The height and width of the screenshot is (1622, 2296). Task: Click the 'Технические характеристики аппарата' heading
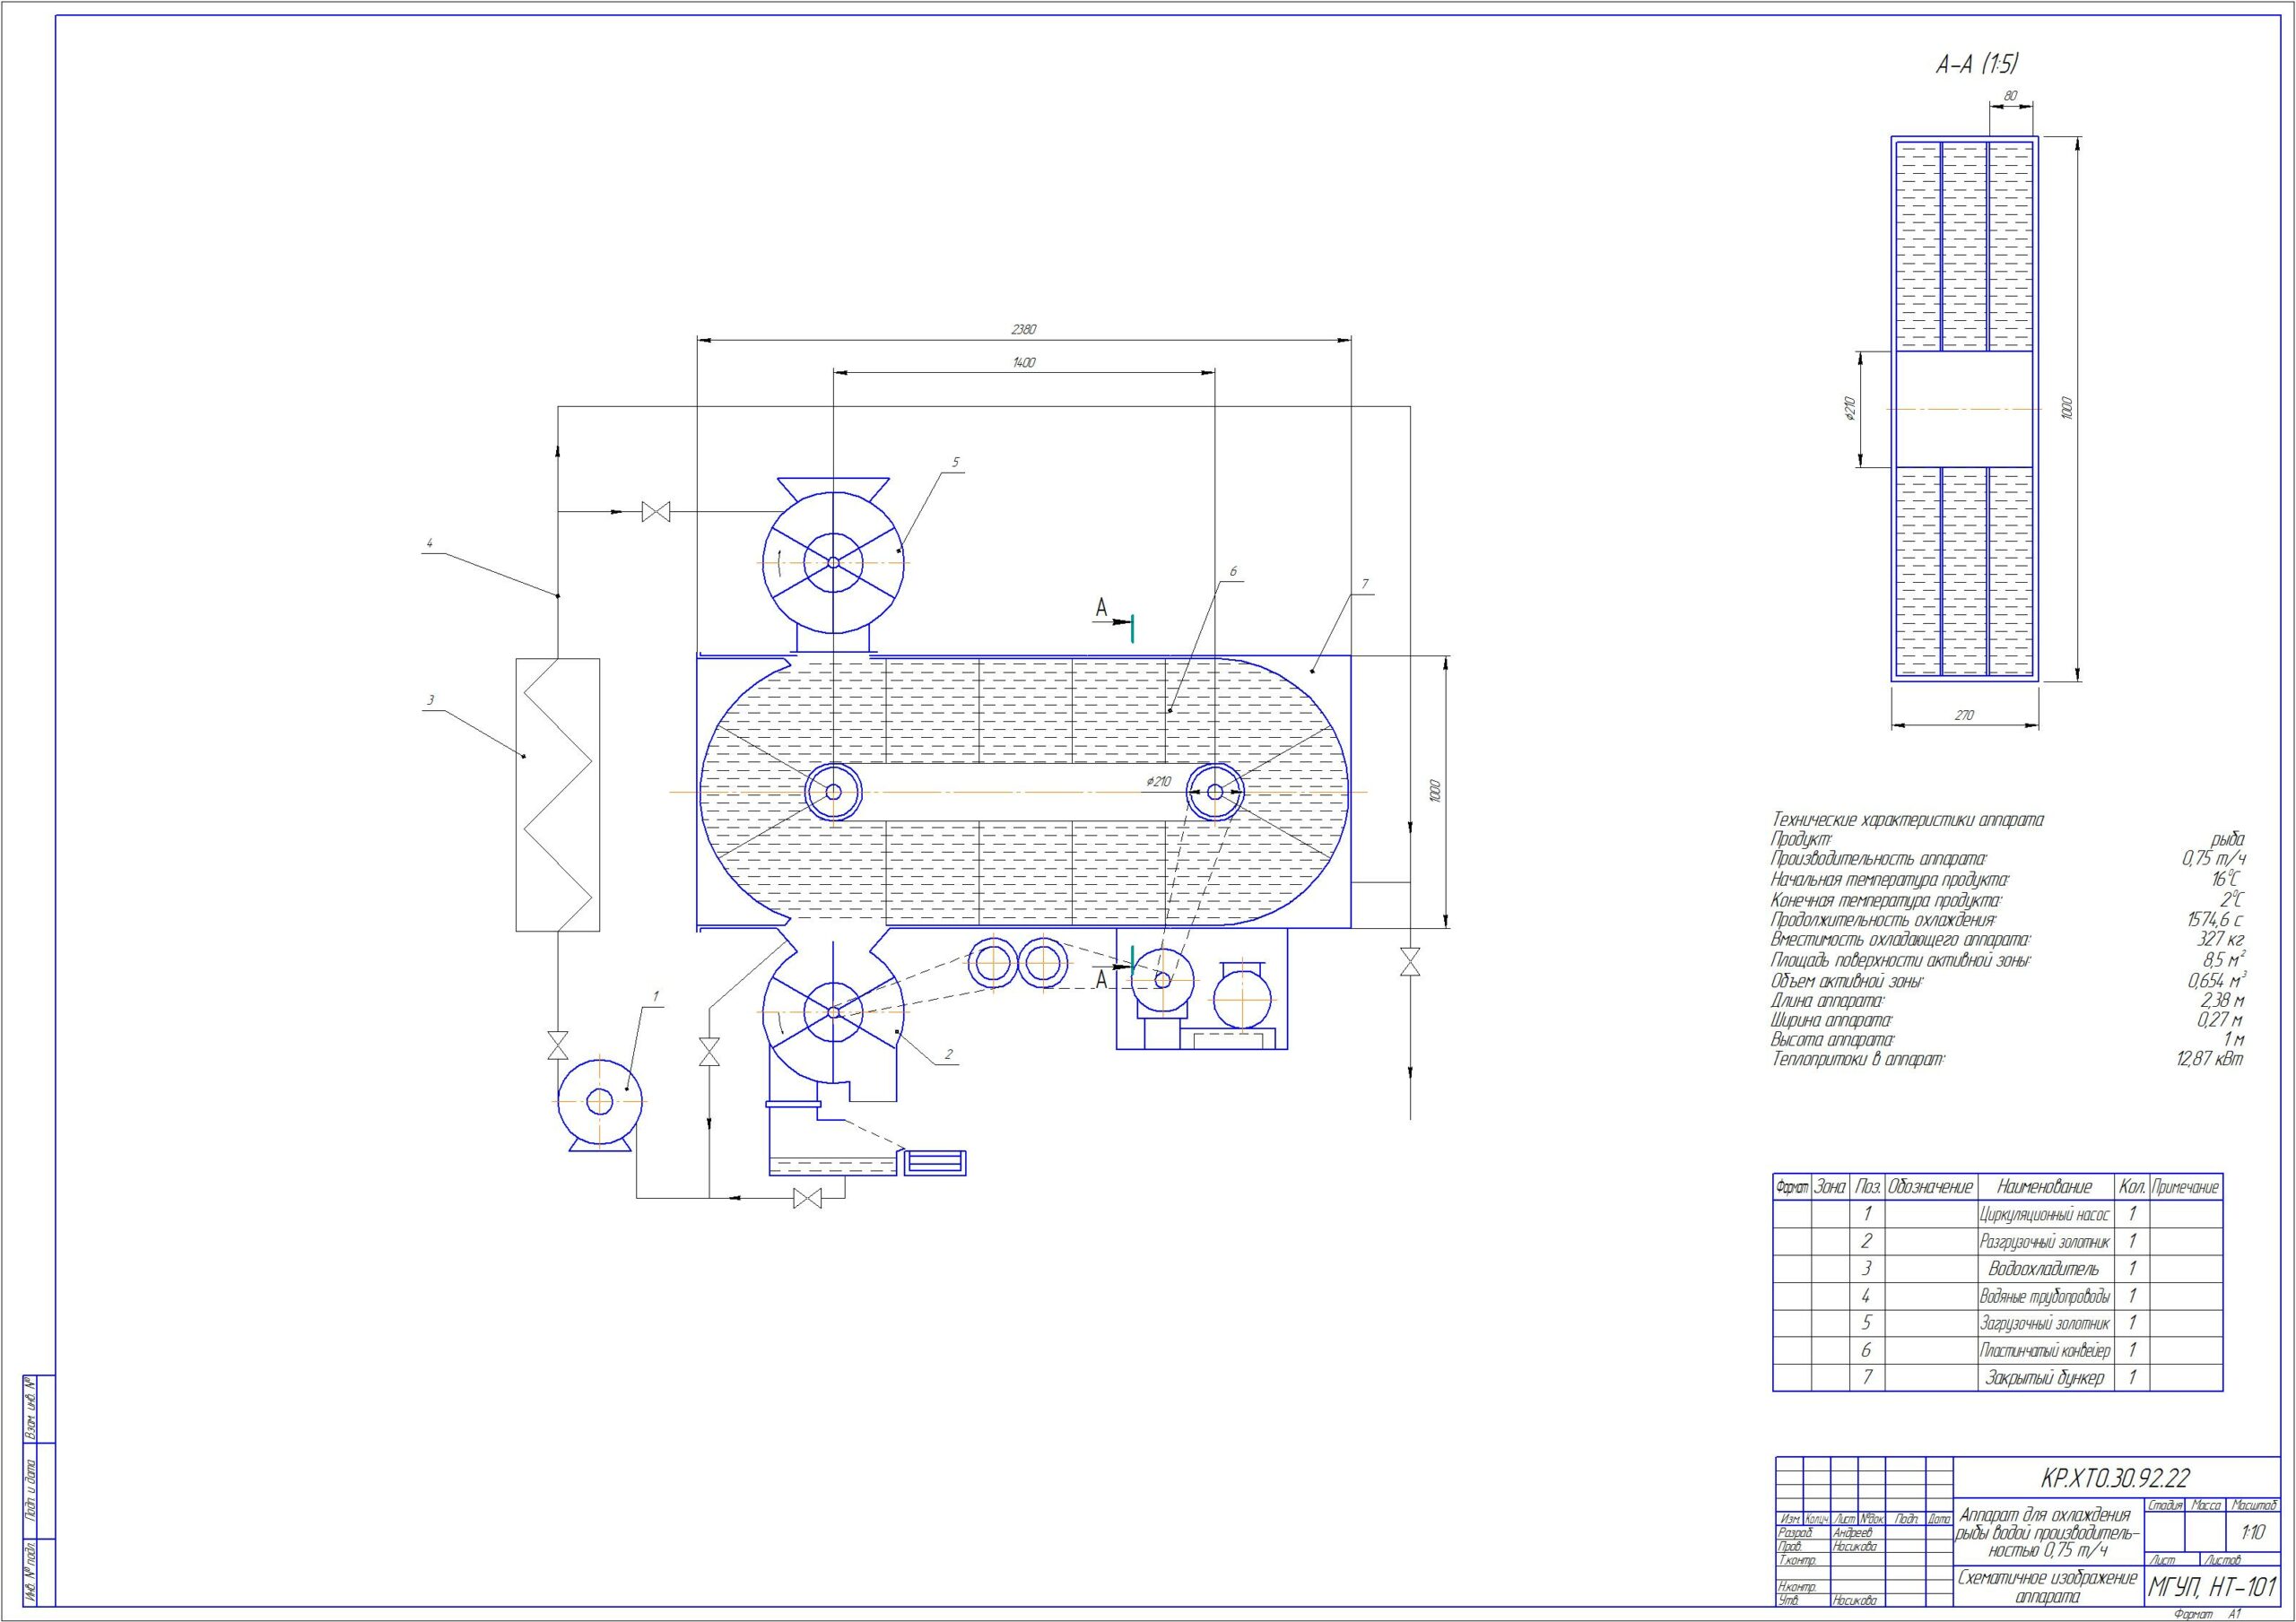click(x=1907, y=820)
